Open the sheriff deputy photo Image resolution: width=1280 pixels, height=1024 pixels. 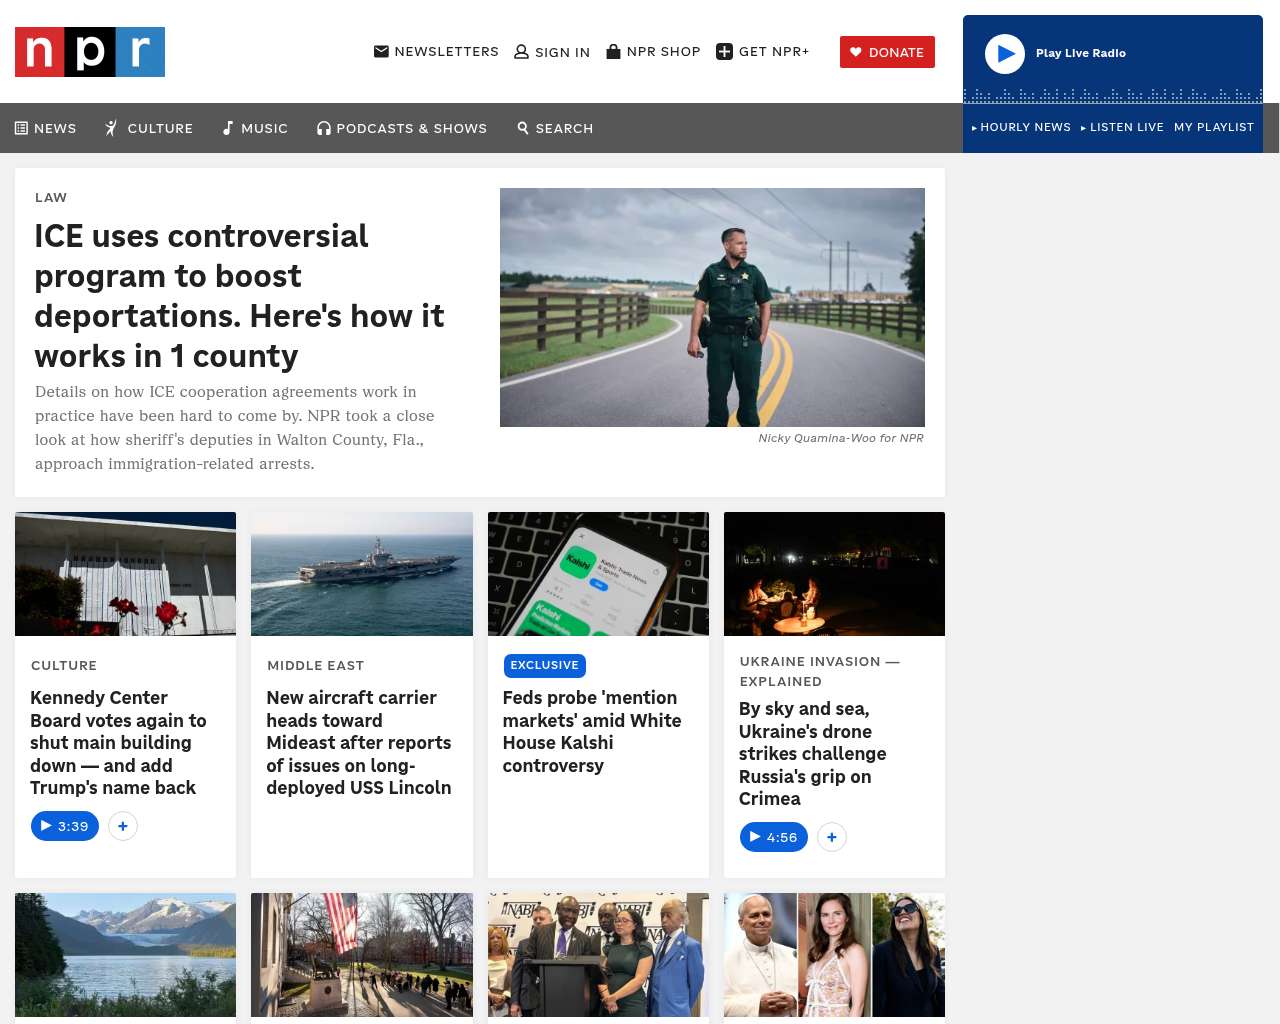tap(712, 308)
